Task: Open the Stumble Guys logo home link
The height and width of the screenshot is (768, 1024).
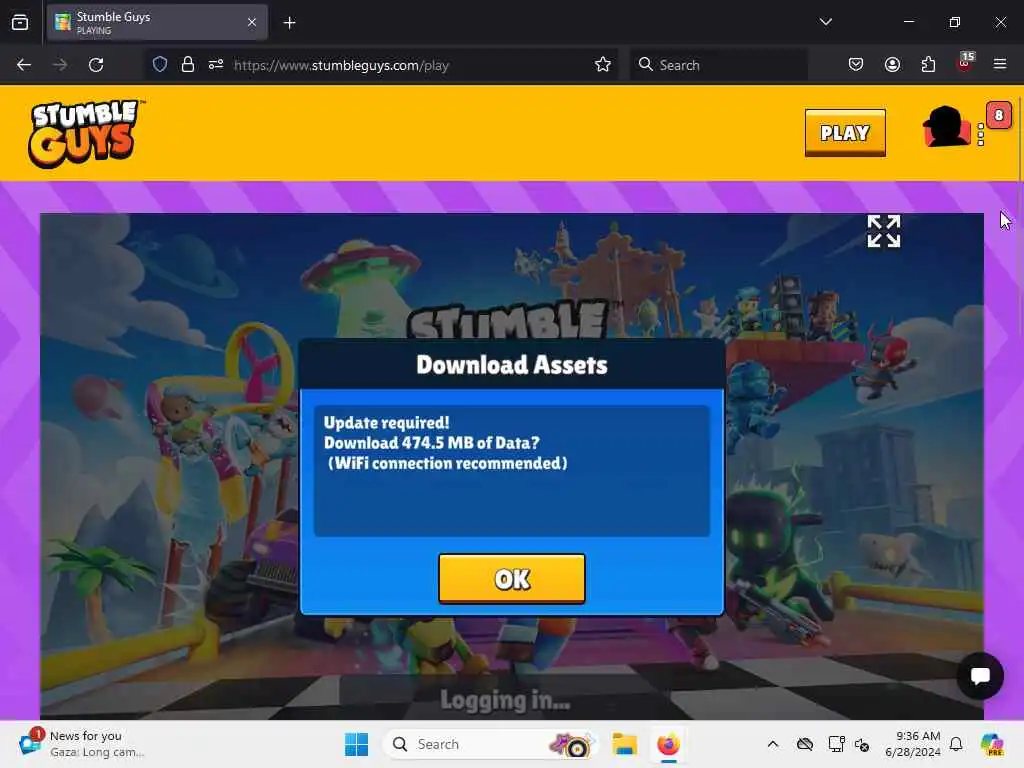Action: (84, 133)
